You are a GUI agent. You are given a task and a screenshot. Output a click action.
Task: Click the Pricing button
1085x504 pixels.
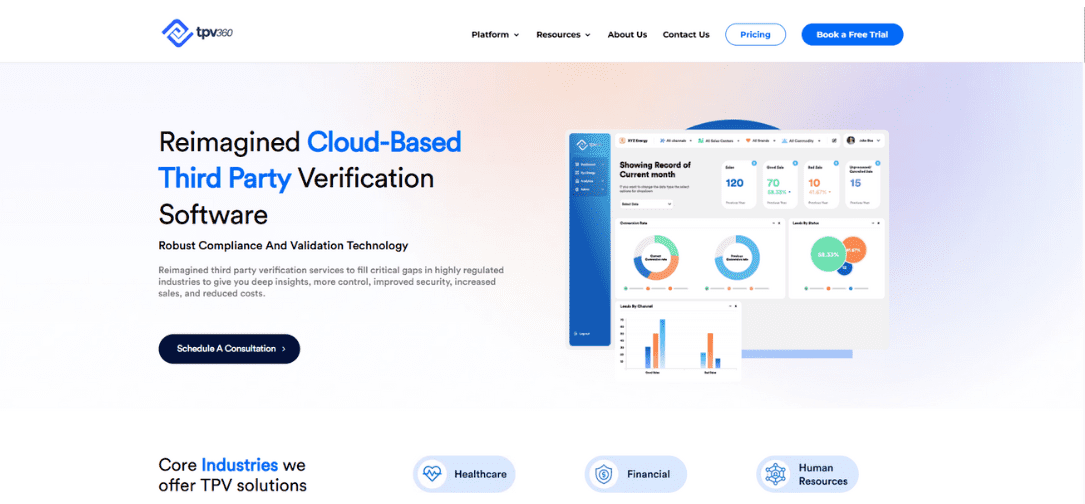[x=755, y=34]
